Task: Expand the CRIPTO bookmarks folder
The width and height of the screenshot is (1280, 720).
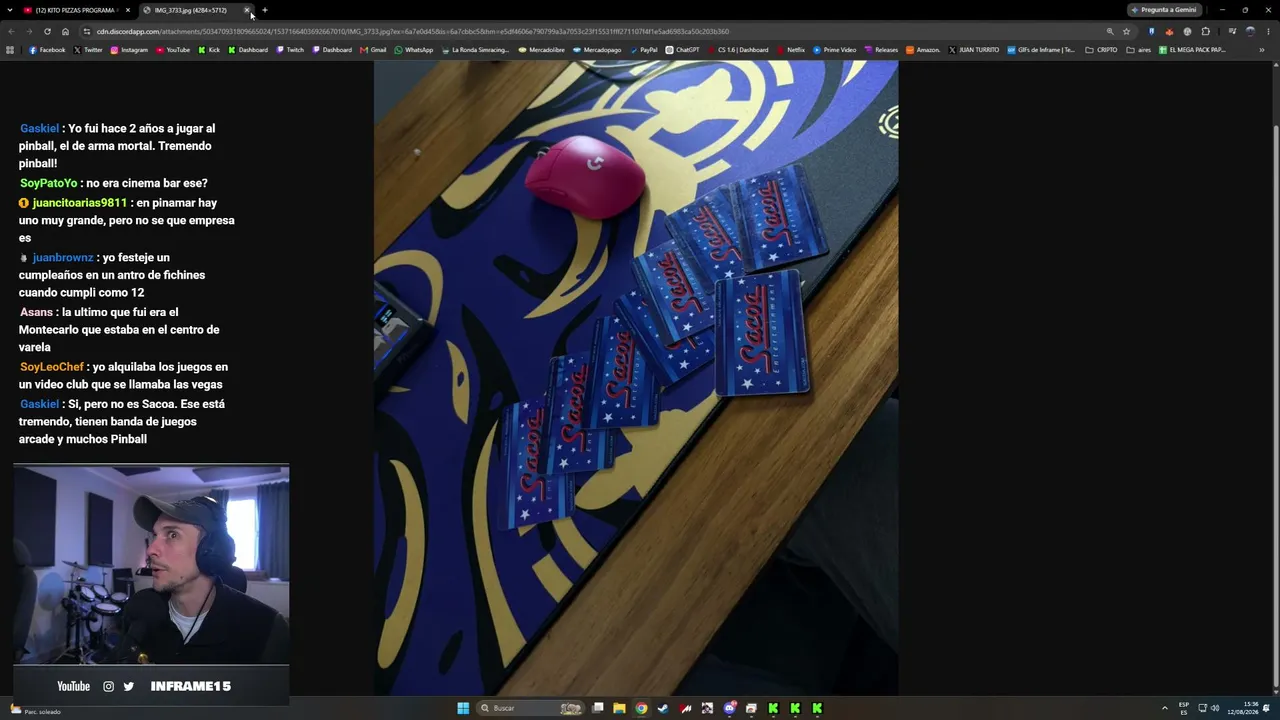Action: tap(1101, 50)
